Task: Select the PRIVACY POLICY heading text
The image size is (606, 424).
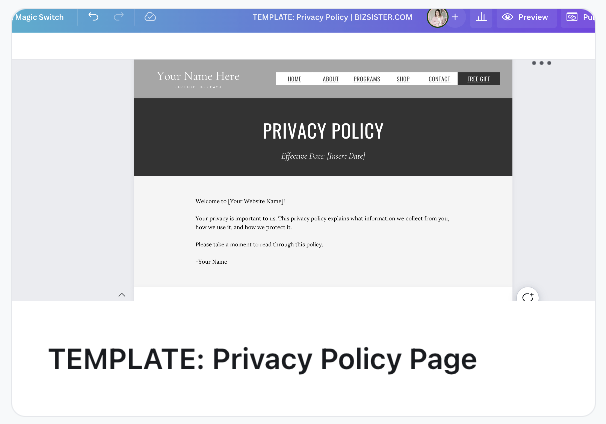Action: 323,131
